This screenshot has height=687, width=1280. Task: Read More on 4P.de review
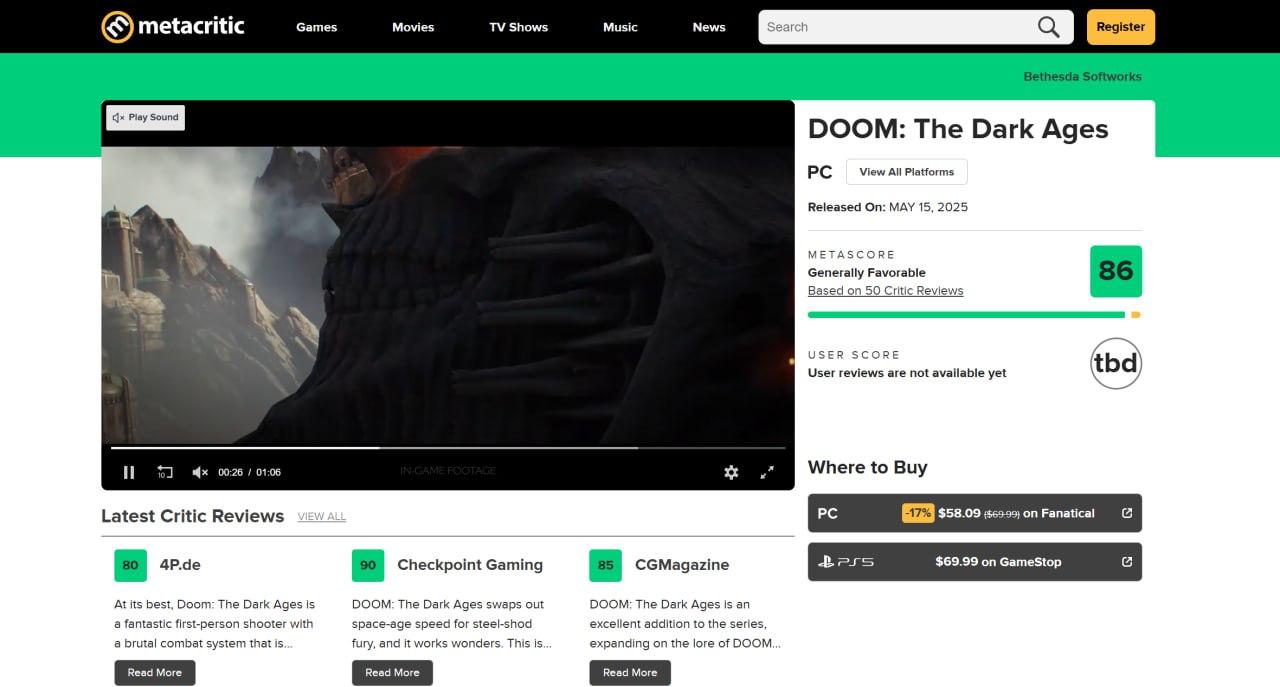[155, 673]
